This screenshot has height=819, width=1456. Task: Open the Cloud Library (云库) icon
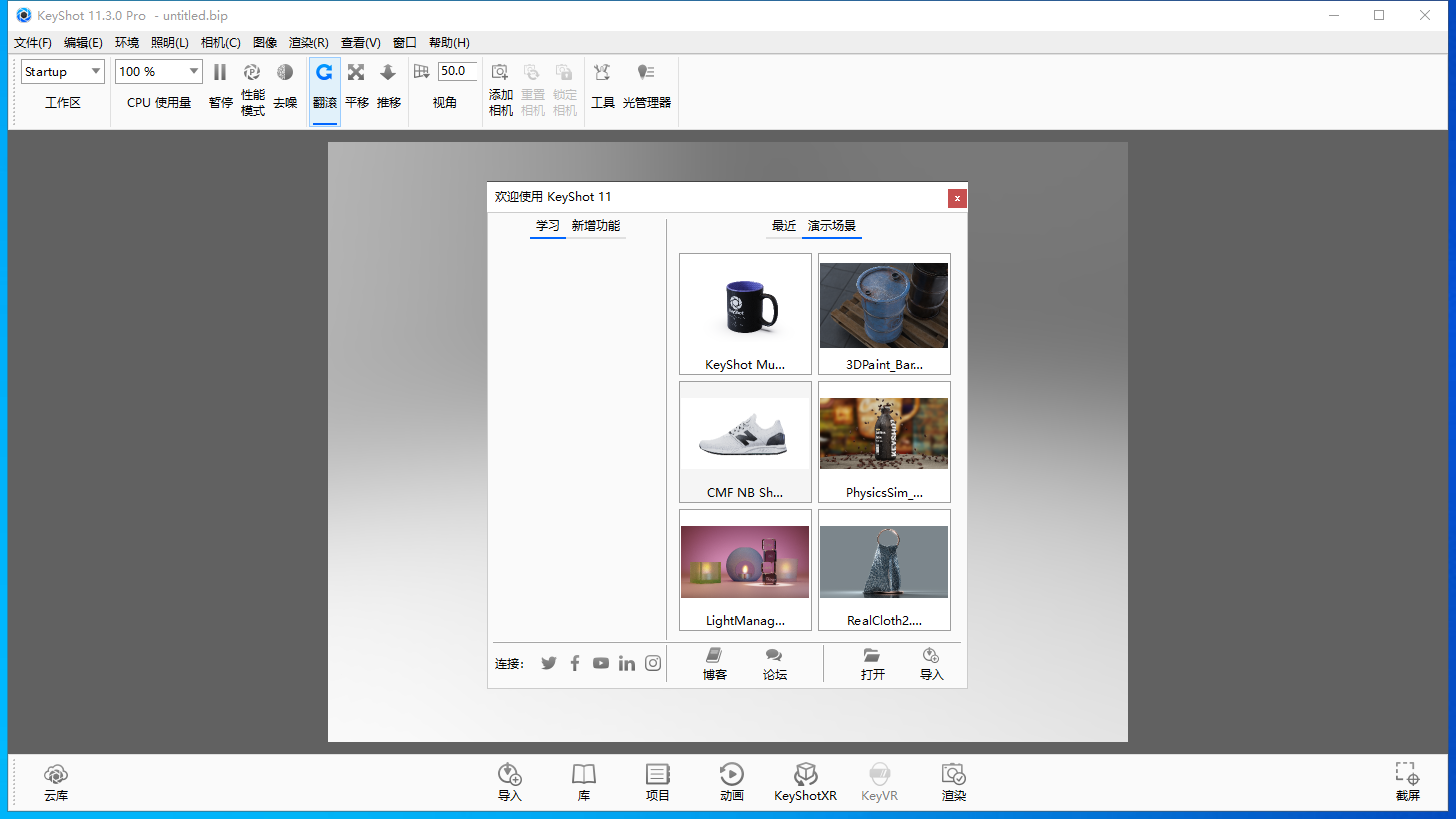pos(56,774)
